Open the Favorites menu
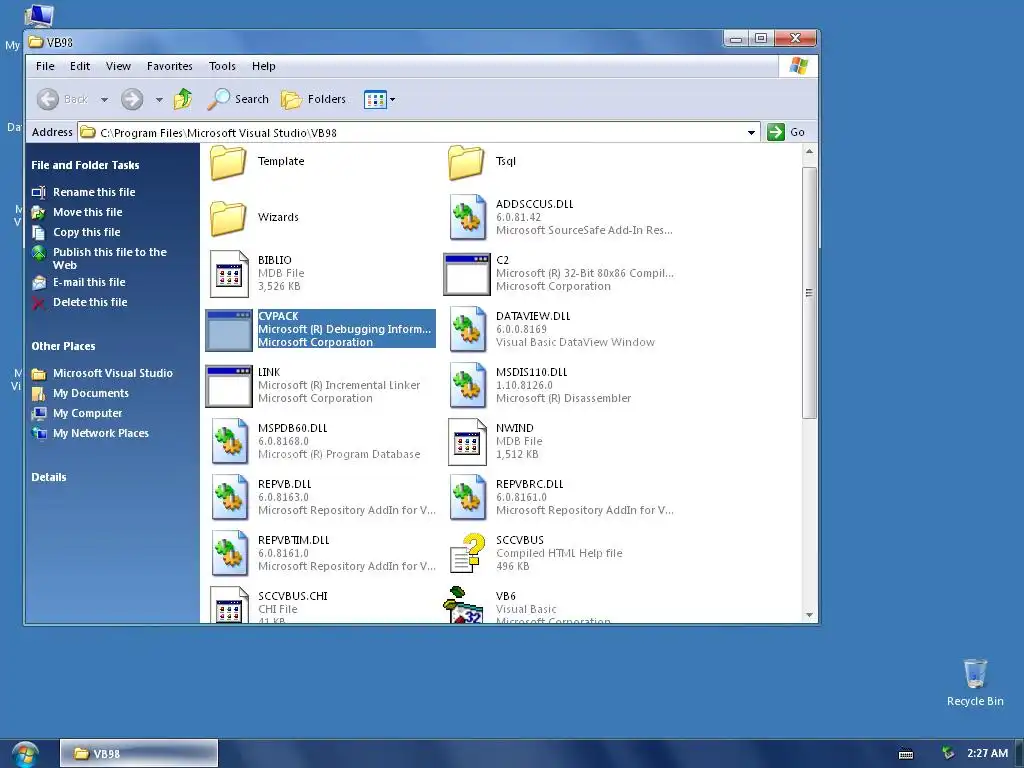 (170, 66)
